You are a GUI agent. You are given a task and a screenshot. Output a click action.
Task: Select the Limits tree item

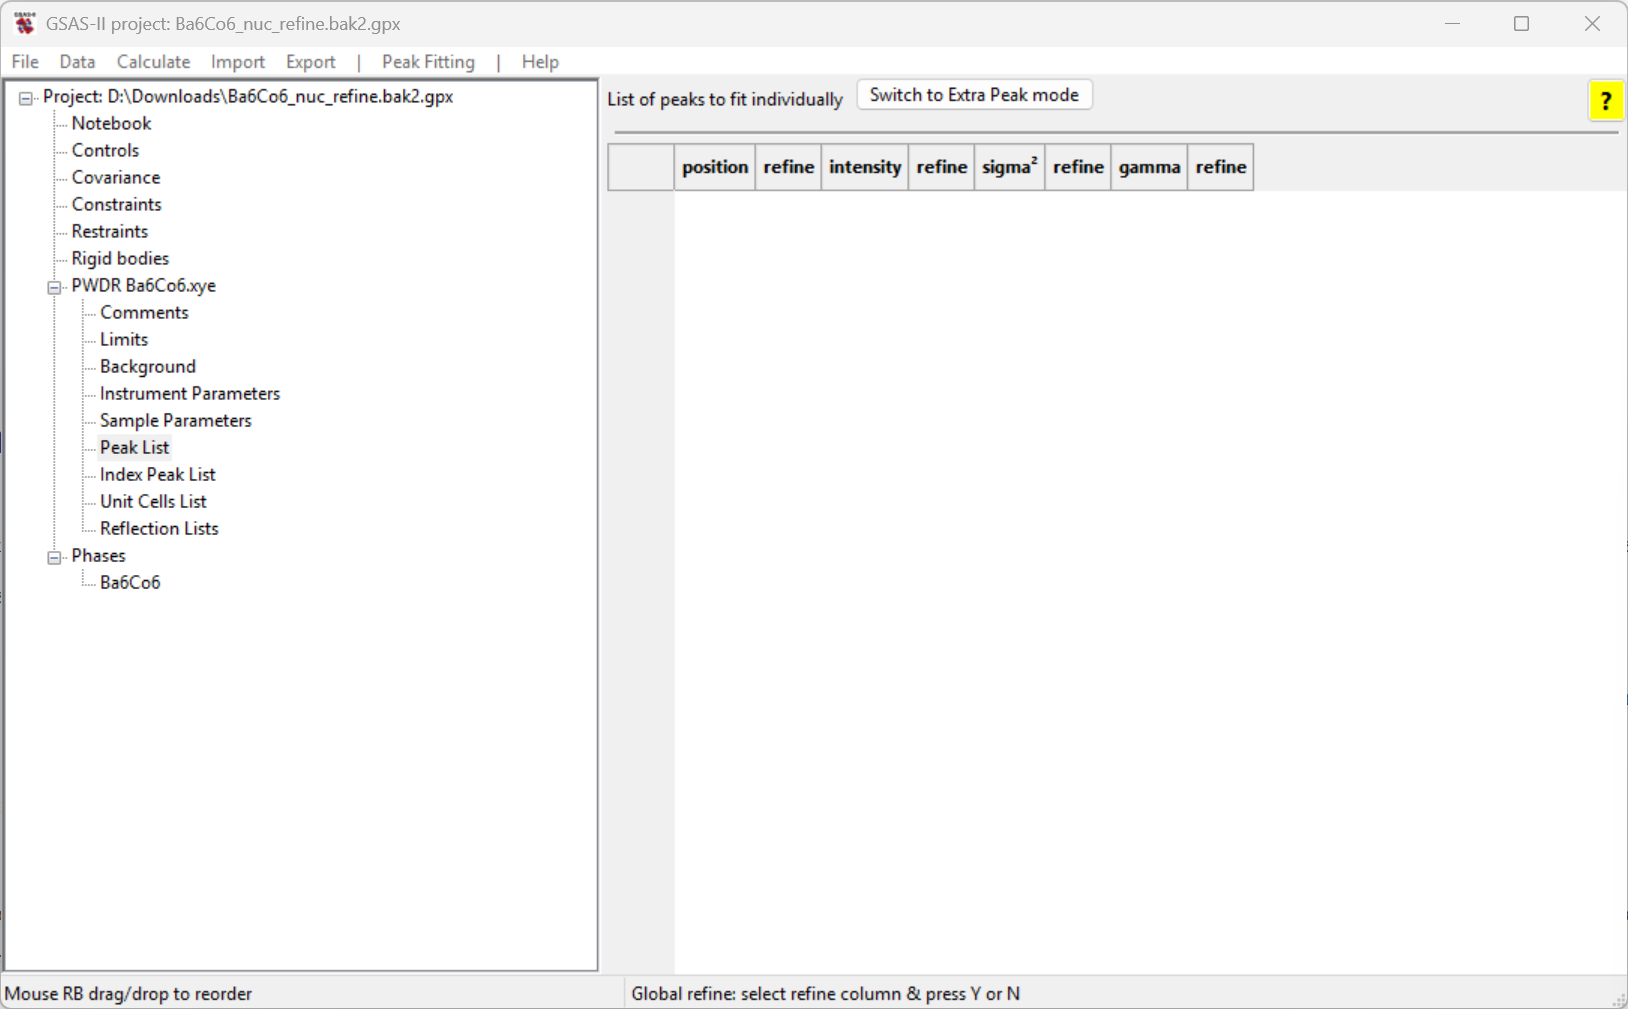pos(124,339)
